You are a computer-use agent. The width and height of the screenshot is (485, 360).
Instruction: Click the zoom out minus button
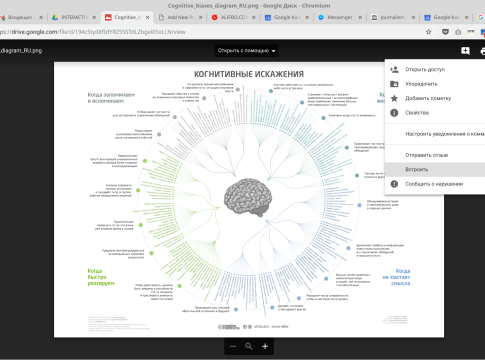pyautogui.click(x=233, y=346)
